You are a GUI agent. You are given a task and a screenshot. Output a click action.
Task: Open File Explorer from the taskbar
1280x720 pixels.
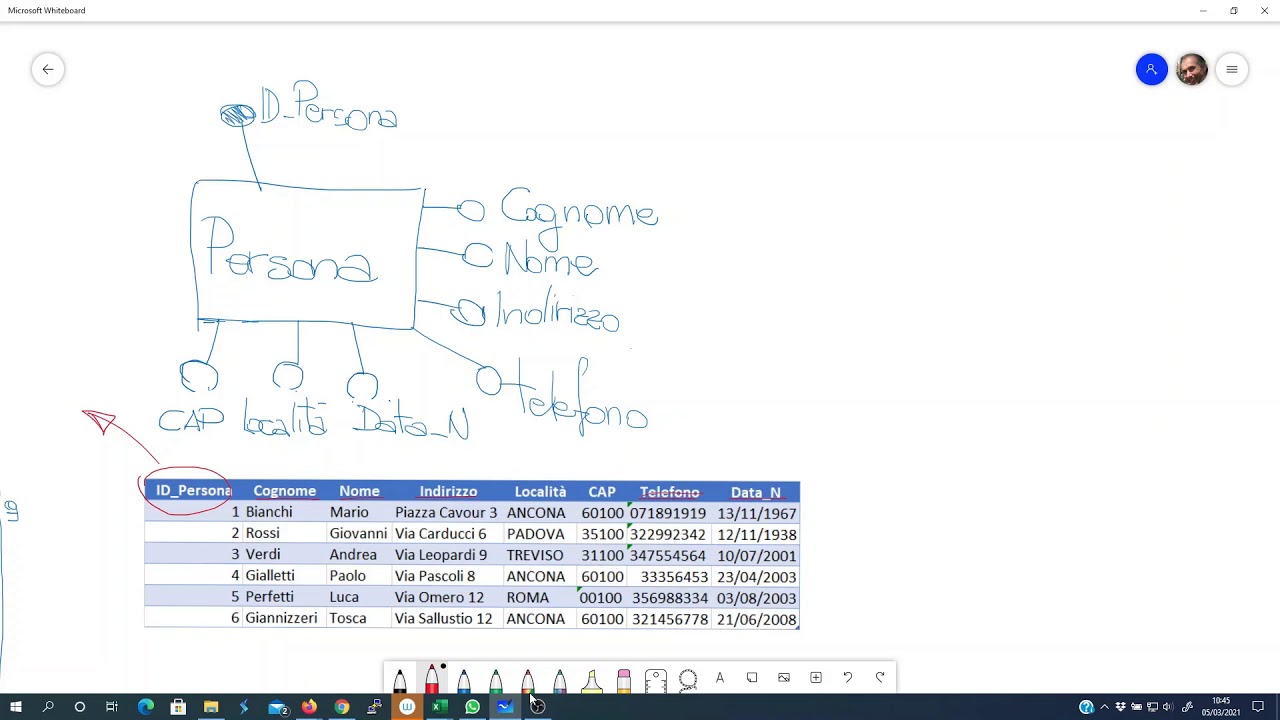pos(211,707)
